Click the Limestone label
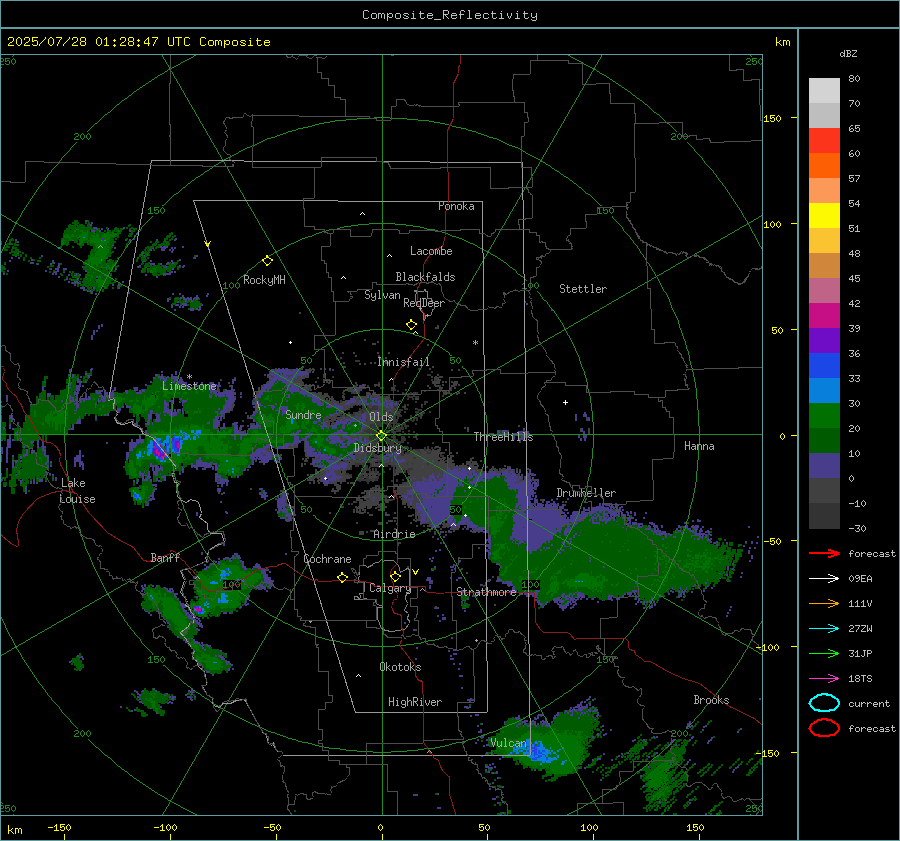 tap(189, 386)
